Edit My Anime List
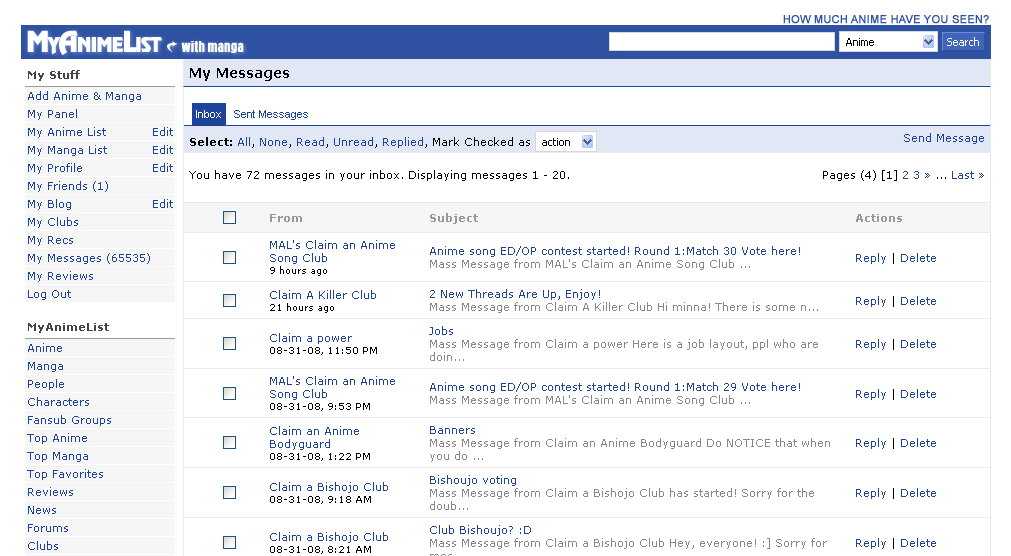 tap(162, 132)
